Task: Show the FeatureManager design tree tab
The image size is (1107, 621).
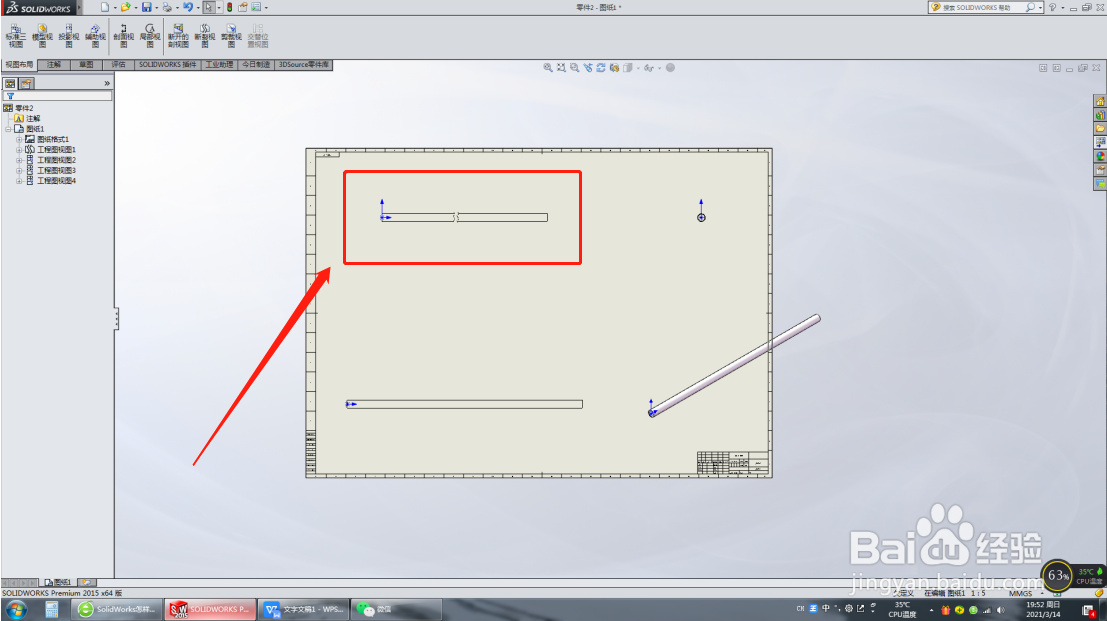Action: coord(11,83)
